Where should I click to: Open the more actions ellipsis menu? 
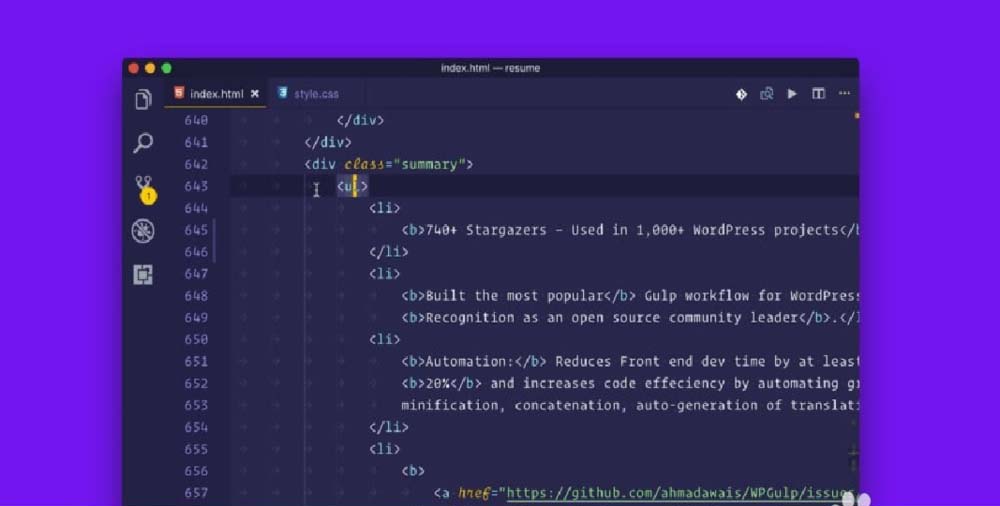[844, 93]
